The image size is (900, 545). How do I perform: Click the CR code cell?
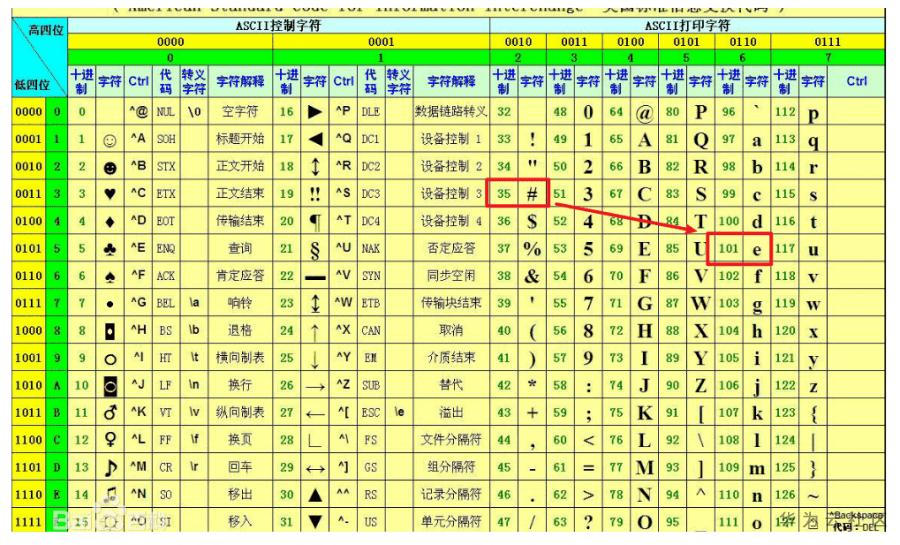pyautogui.click(x=166, y=467)
